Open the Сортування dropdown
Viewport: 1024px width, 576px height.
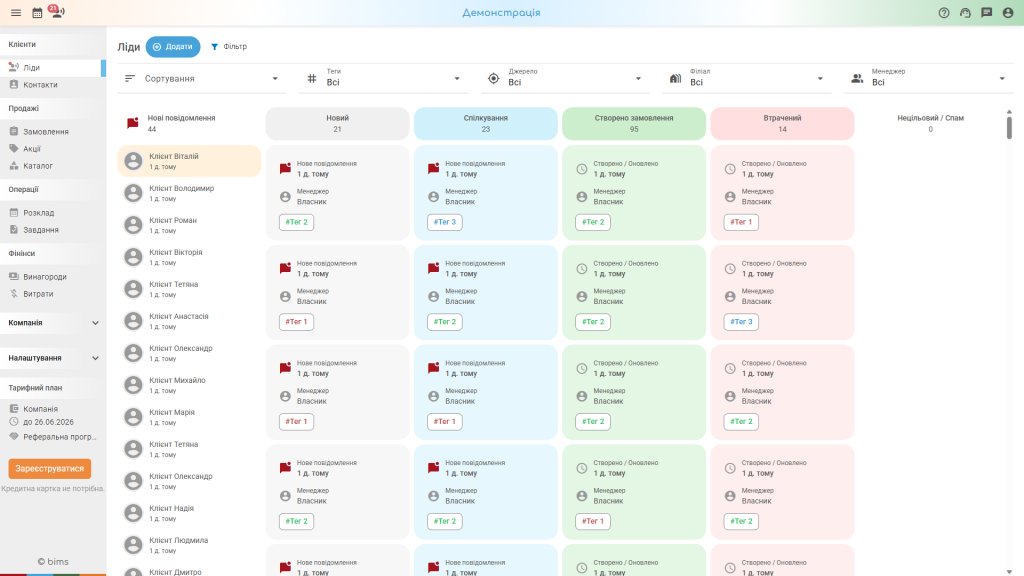coord(201,78)
